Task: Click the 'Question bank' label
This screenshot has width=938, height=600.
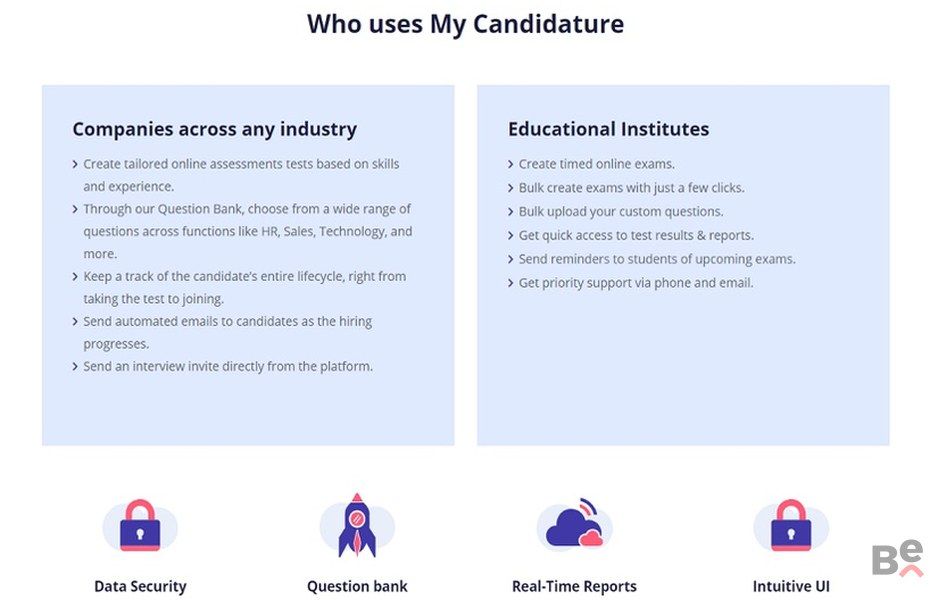Action: tap(357, 587)
